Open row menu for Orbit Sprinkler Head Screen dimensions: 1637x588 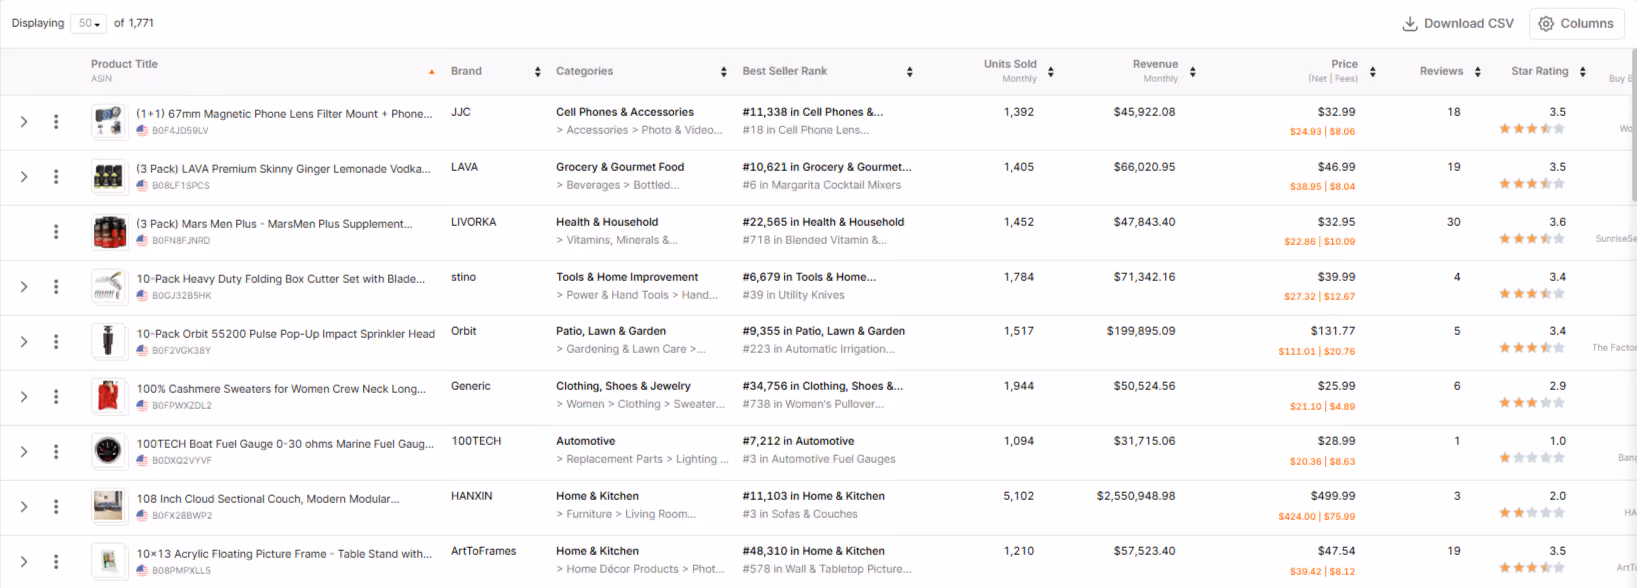pyautogui.click(x=56, y=342)
